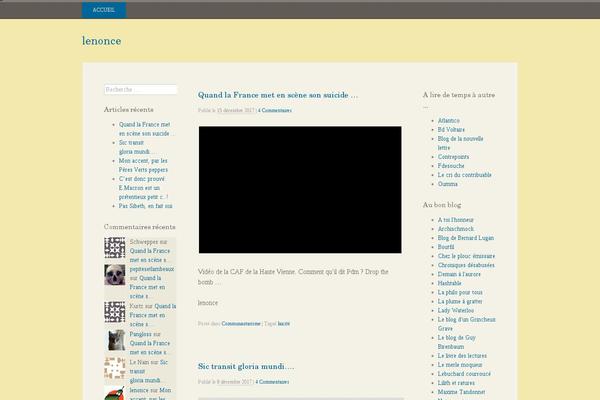
Task: Click Le Nain commenter avatar
Action: (115, 368)
